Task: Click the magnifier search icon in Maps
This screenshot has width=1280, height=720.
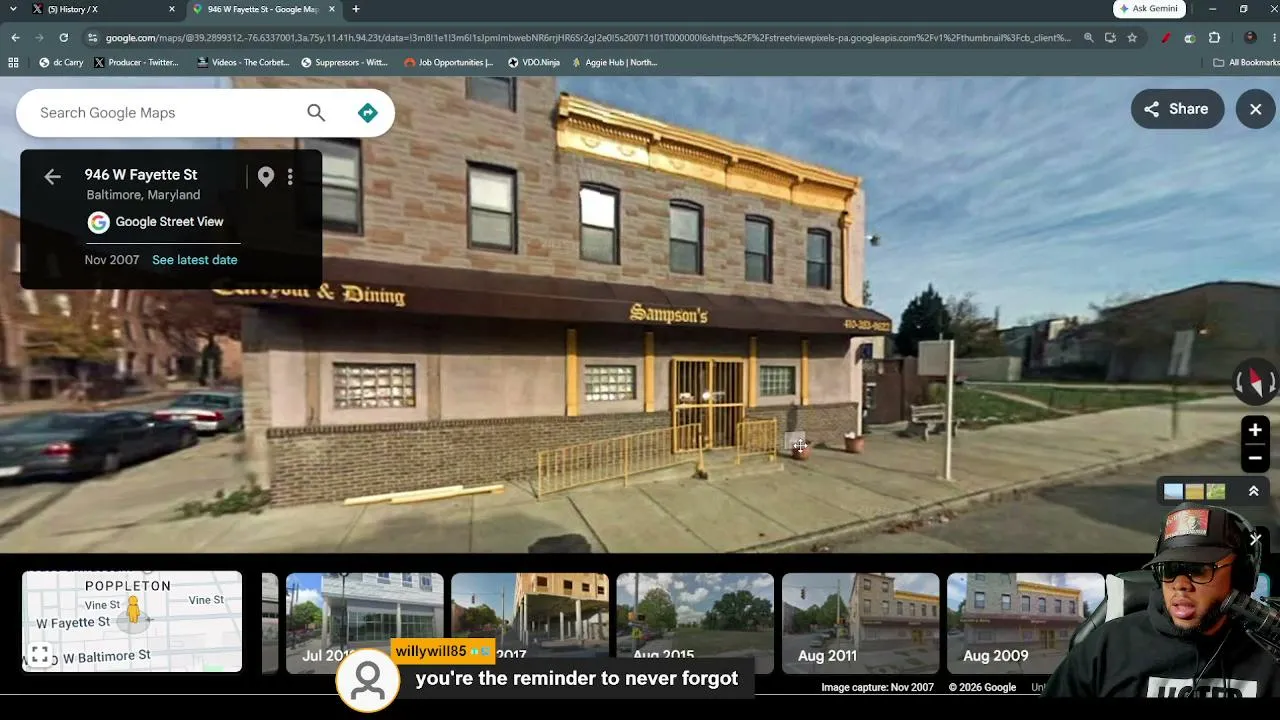Action: 316,113
